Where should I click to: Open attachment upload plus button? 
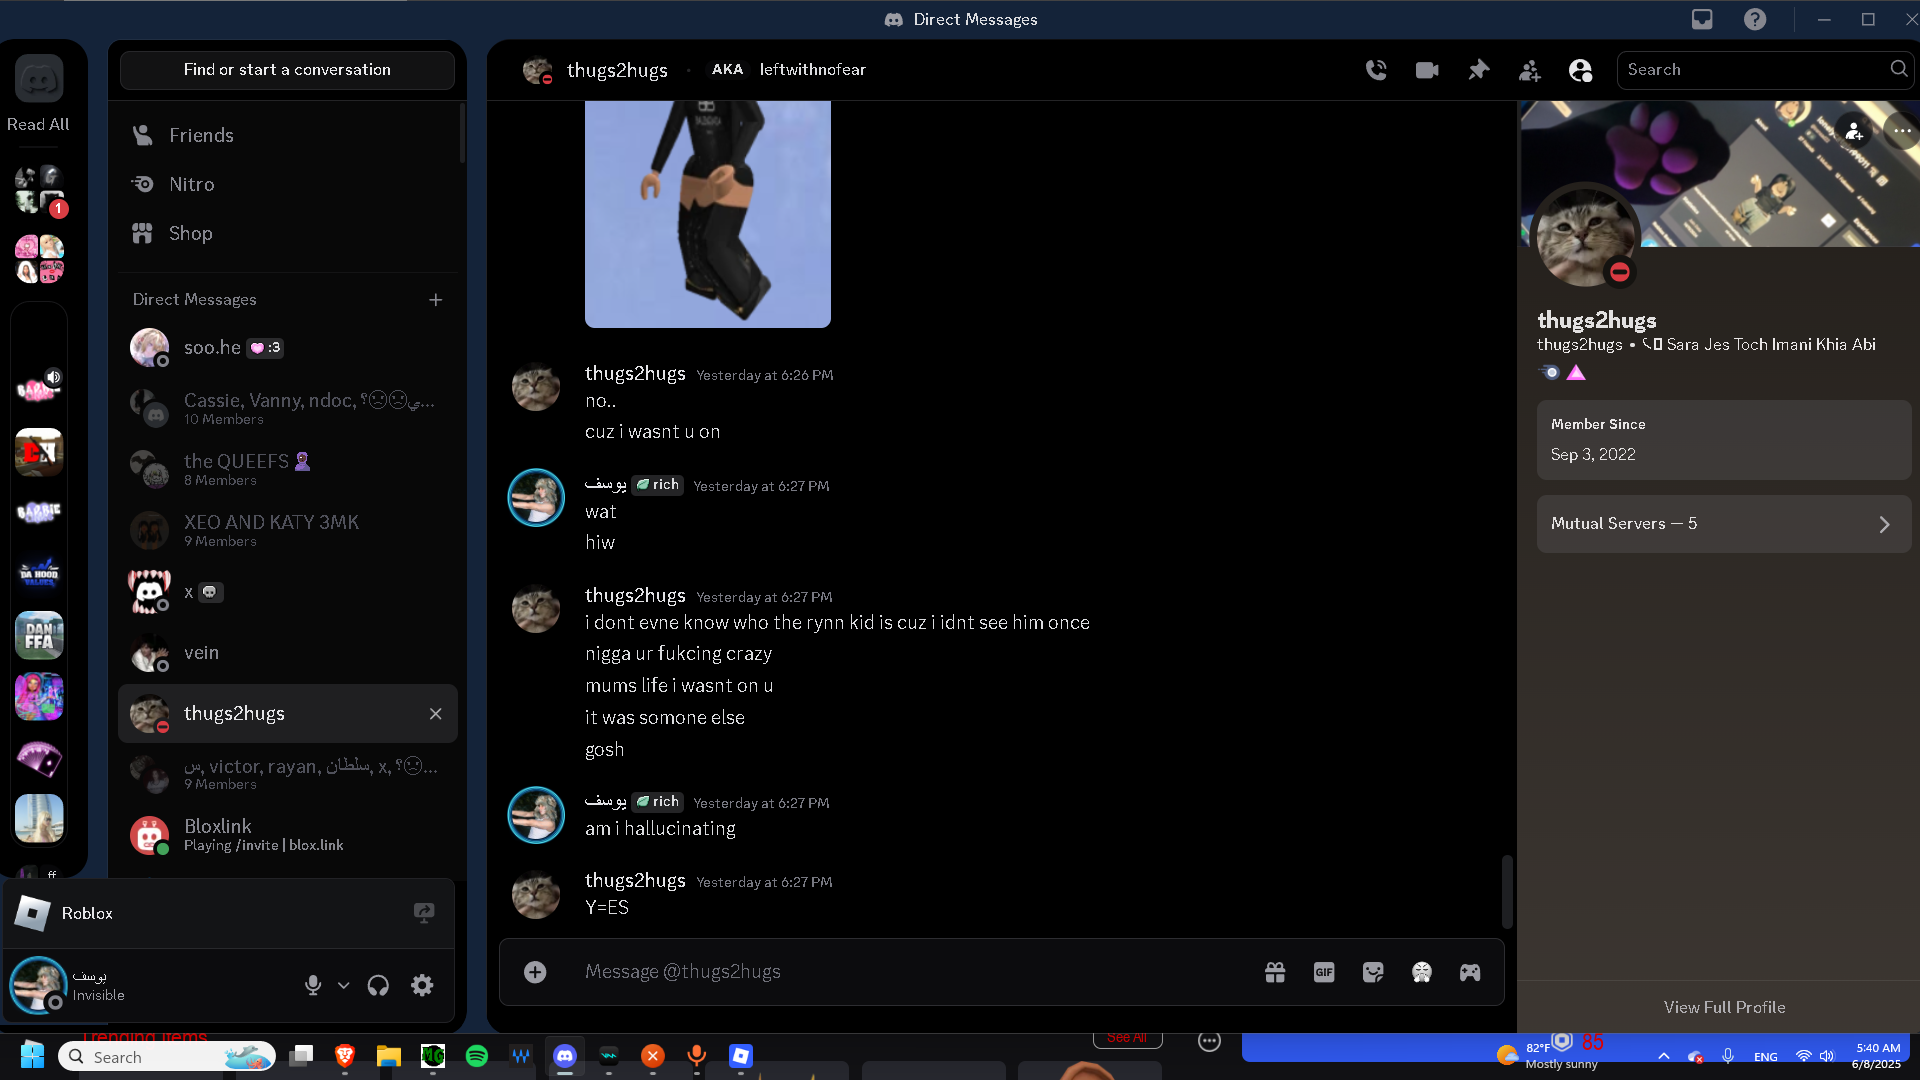(535, 972)
